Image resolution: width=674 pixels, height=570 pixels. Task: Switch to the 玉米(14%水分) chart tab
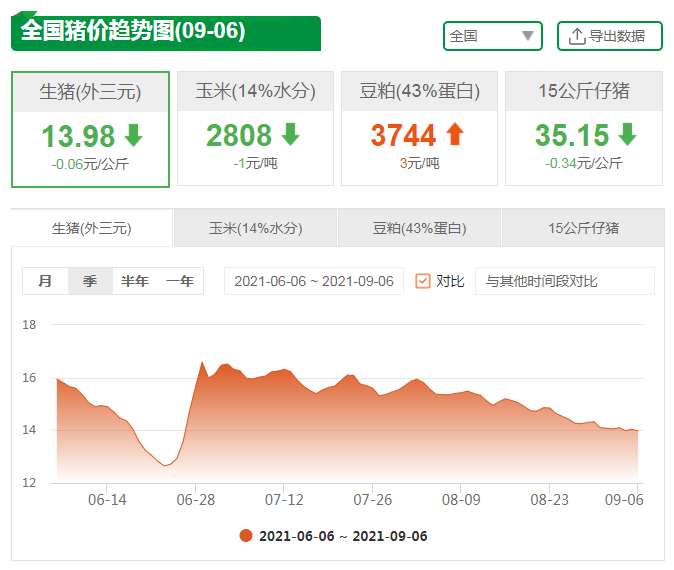click(x=255, y=228)
